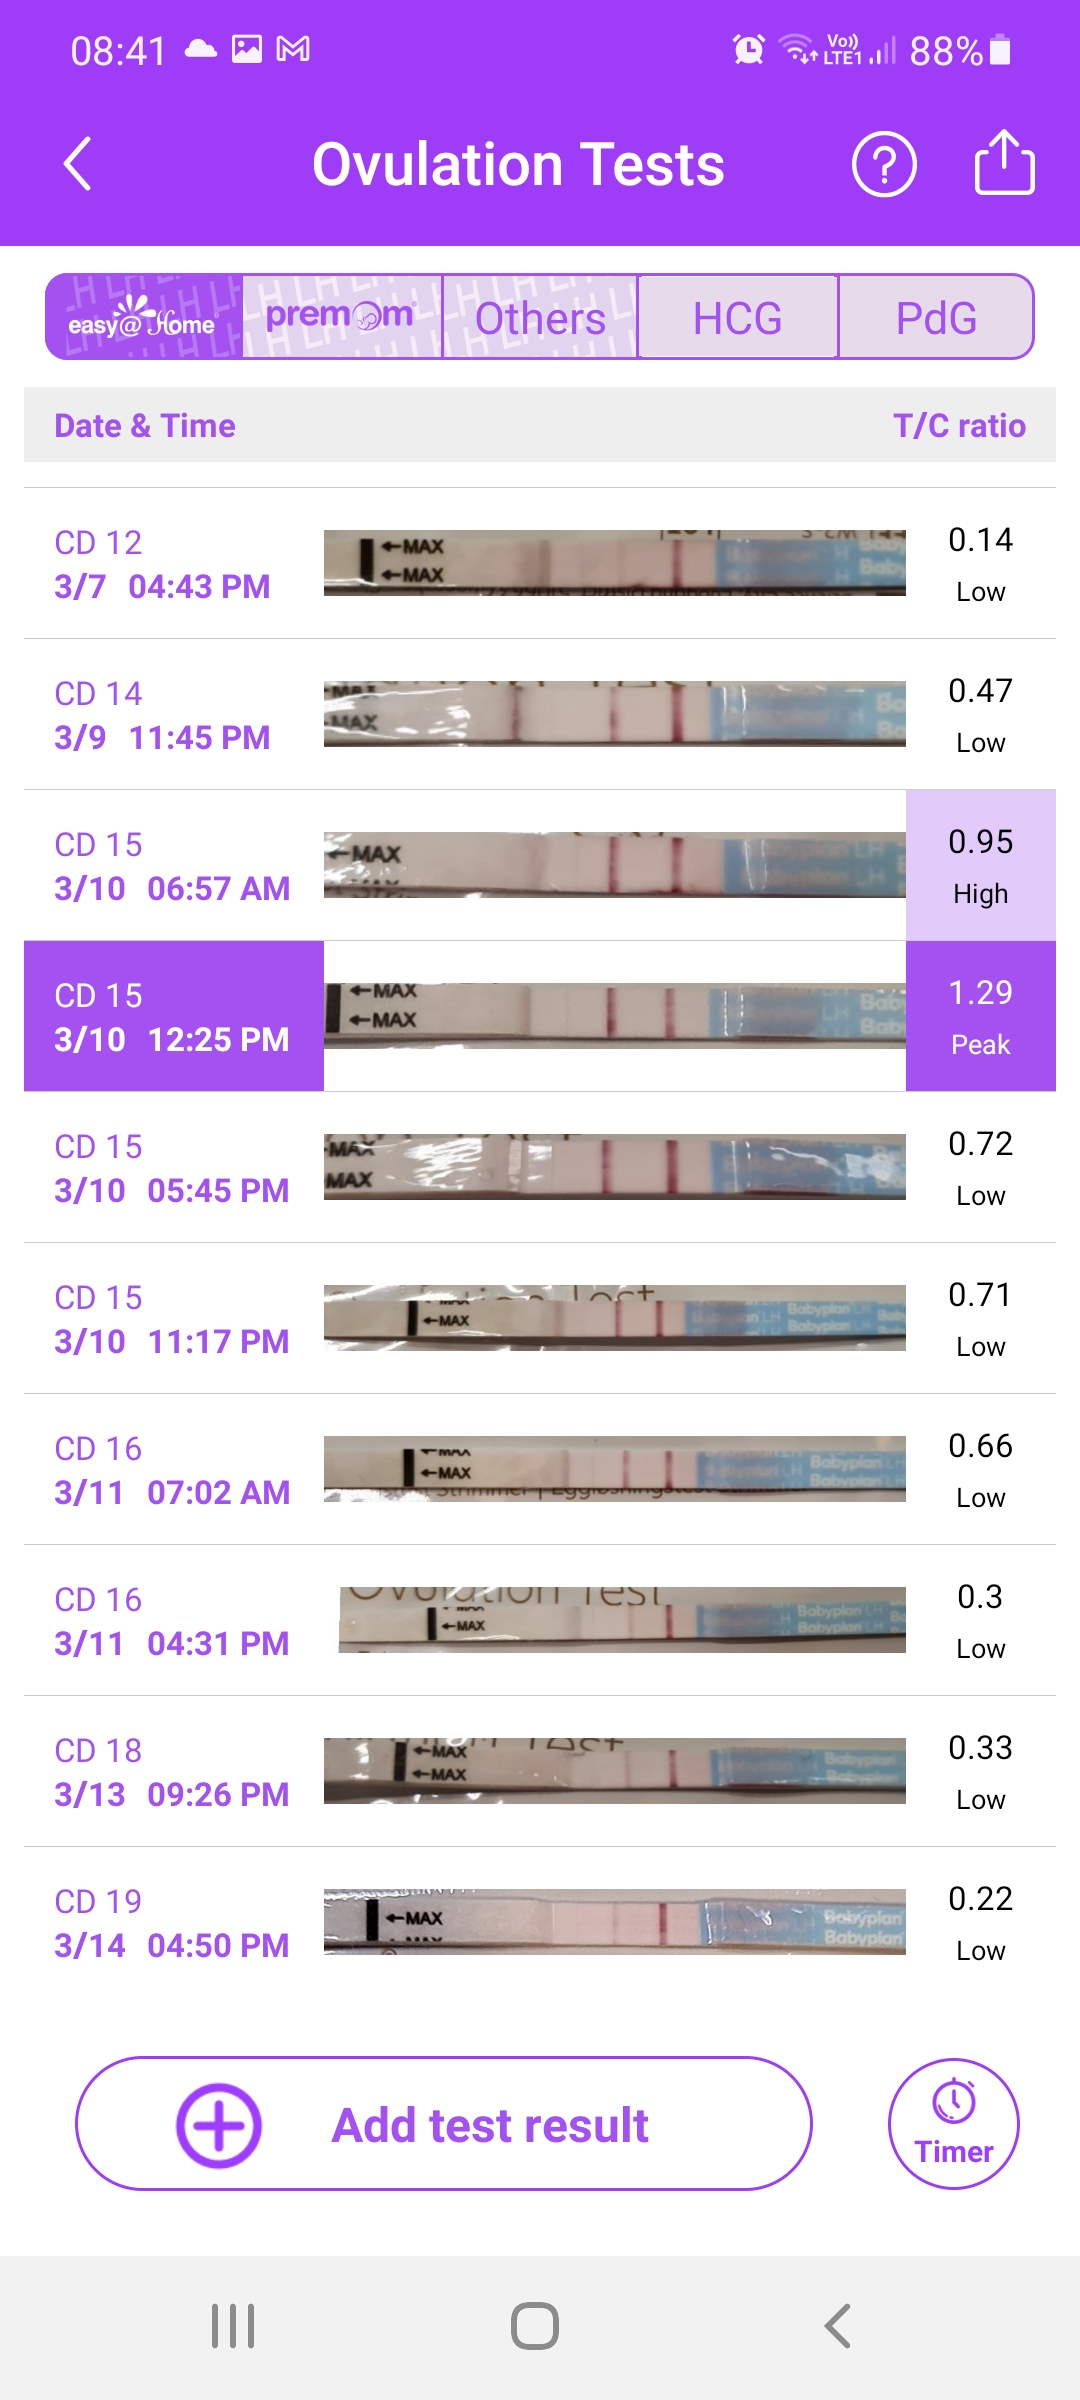1080x2400 pixels.
Task: Tap the plus icon to add result
Action: pos(219,2125)
